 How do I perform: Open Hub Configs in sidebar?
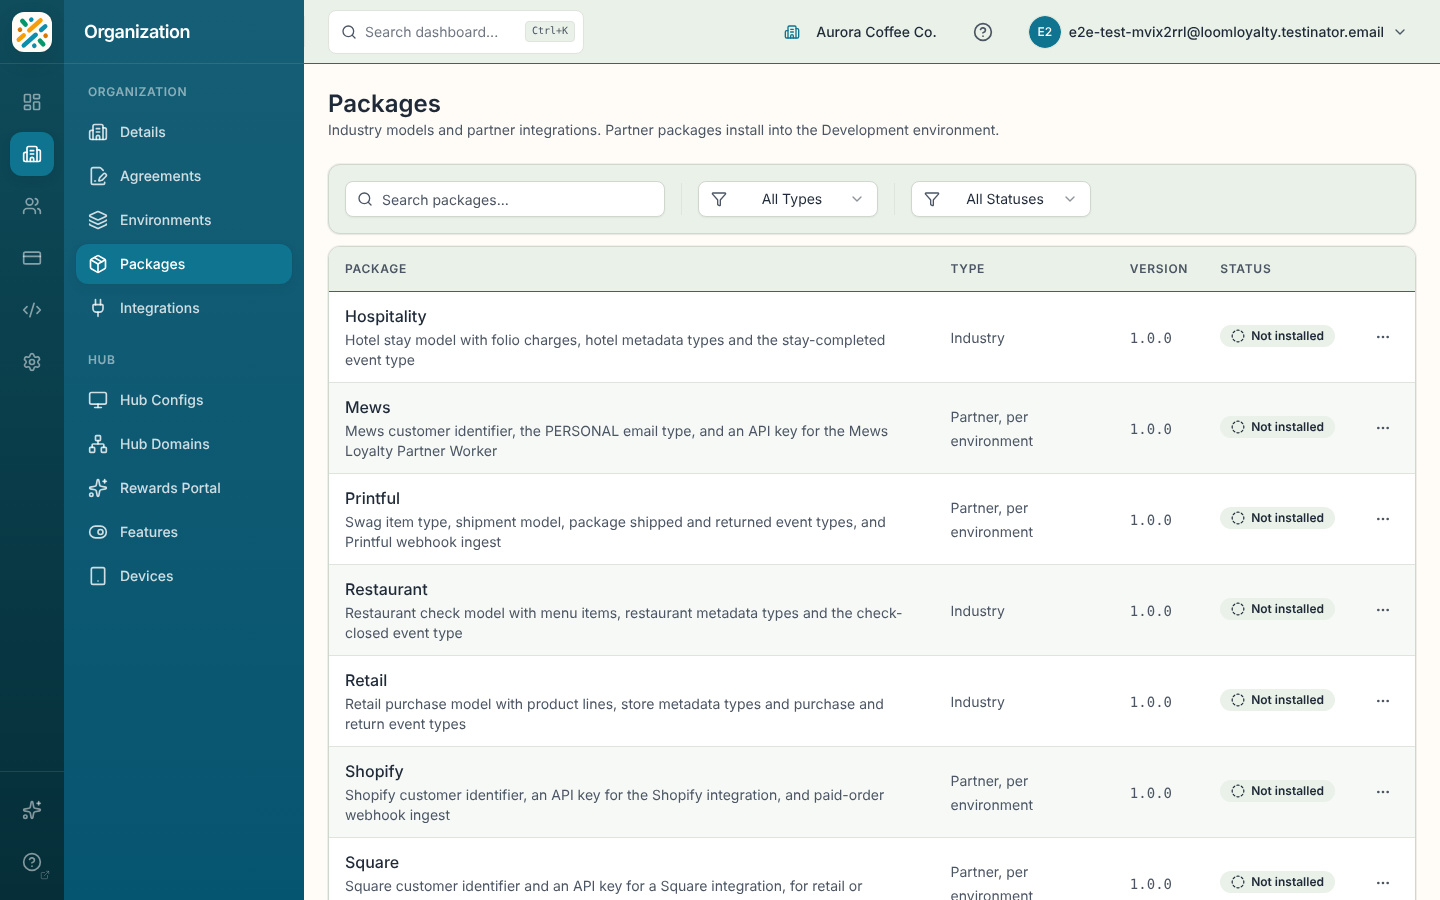pos(184,400)
